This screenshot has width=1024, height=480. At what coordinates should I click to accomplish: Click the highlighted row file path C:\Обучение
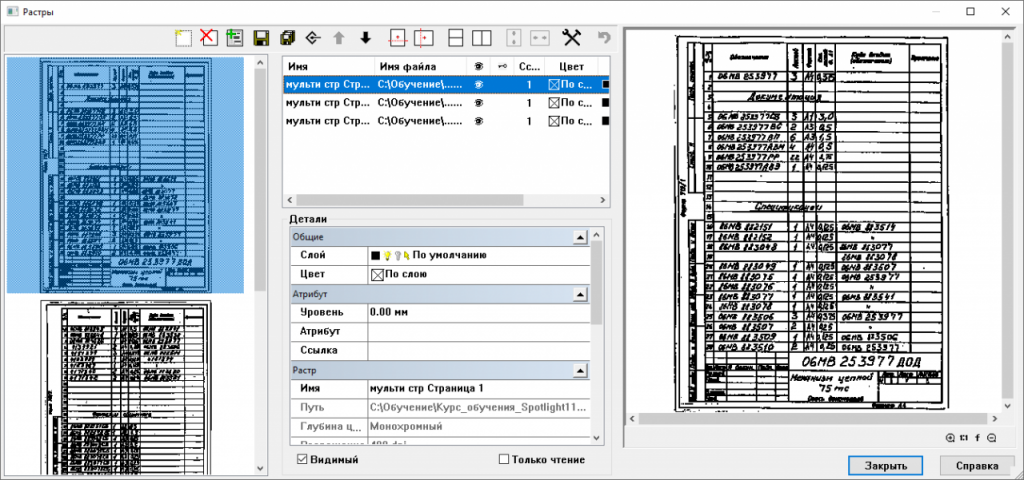421,84
